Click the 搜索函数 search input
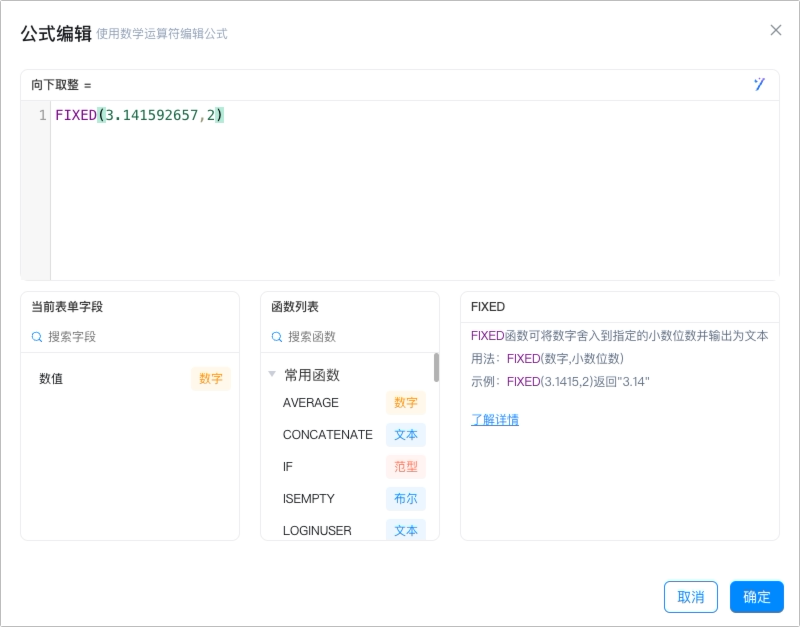 pyautogui.click(x=357, y=337)
